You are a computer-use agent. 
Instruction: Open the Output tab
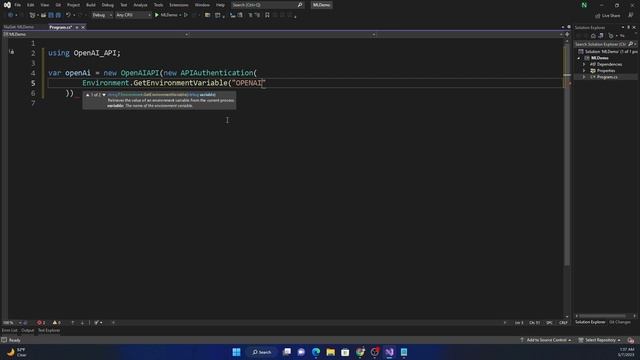[x=27, y=330]
